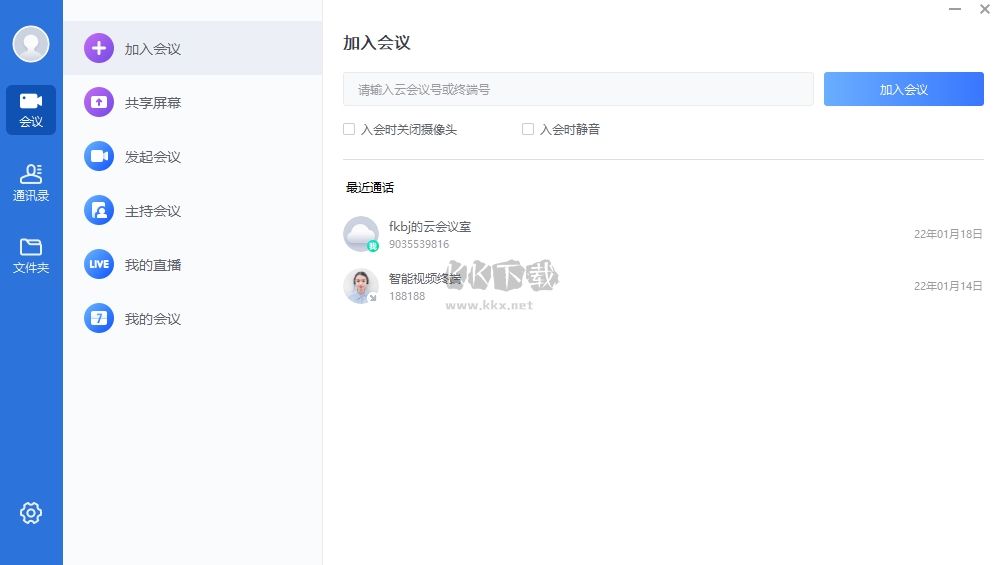The width and height of the screenshot is (999, 565).
Task: Open the 通讯录 contacts sidebar tab
Action: point(31,183)
